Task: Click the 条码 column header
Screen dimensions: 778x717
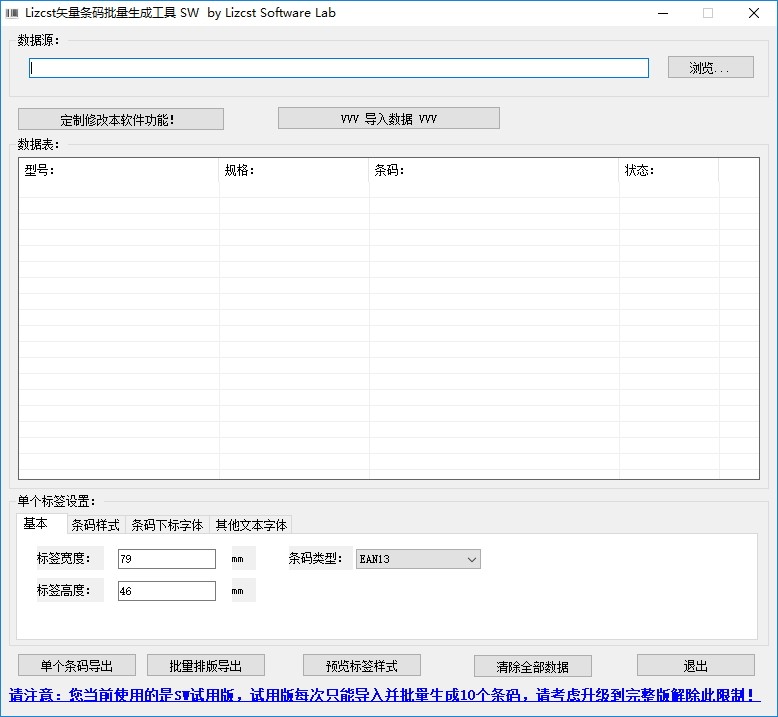Action: (x=493, y=170)
